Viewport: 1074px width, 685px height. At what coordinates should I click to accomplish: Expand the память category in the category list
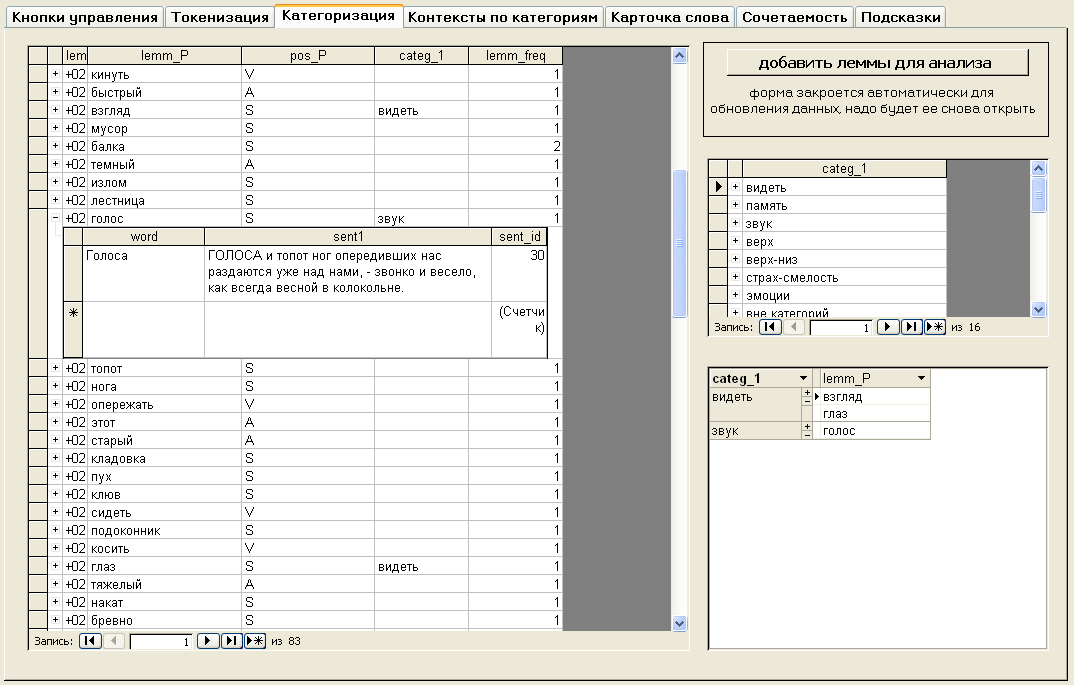(x=735, y=205)
